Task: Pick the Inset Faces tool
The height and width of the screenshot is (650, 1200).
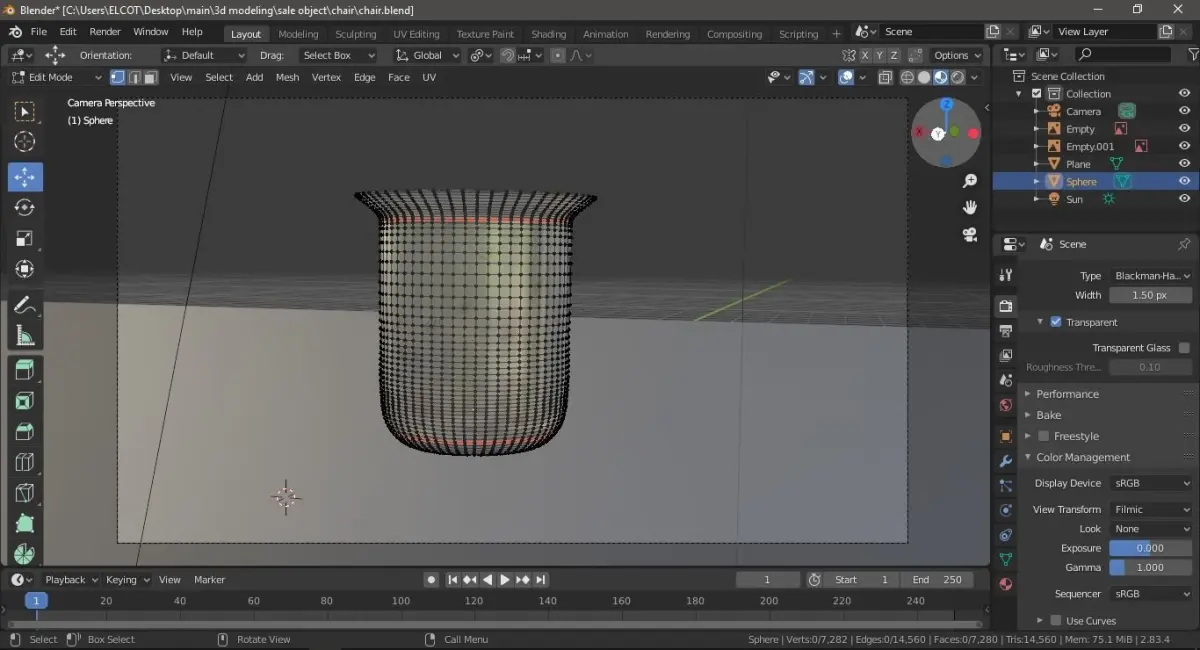Action: pyautogui.click(x=25, y=401)
